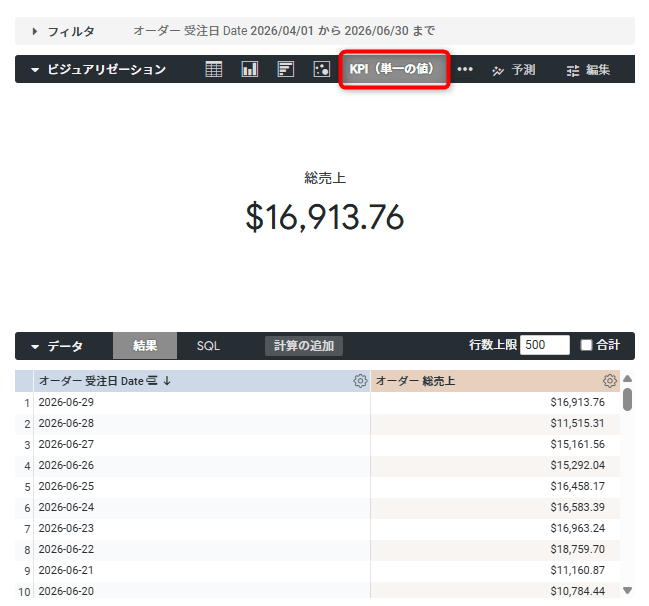Click the $16,913.76 cell in row 1
Image resolution: width=649 pixels, height=606 pixels.
click(495, 402)
